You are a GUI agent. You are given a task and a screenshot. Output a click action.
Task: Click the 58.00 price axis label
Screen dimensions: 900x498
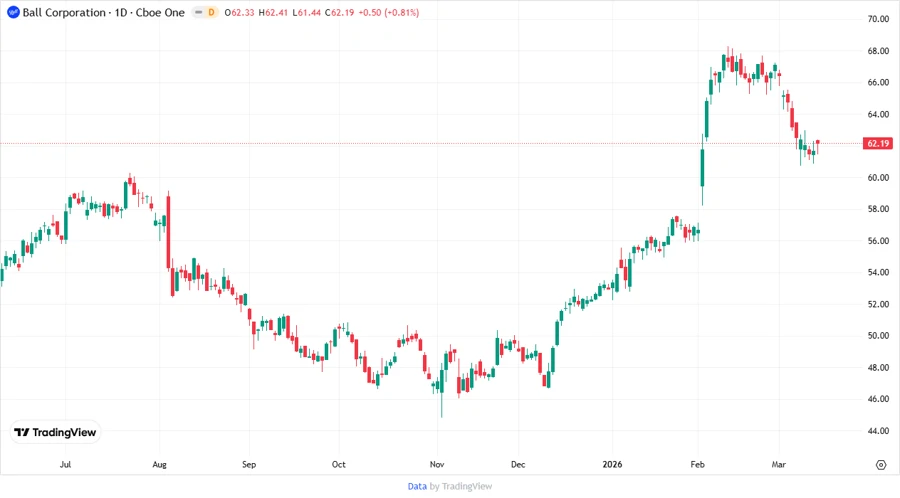pos(878,209)
